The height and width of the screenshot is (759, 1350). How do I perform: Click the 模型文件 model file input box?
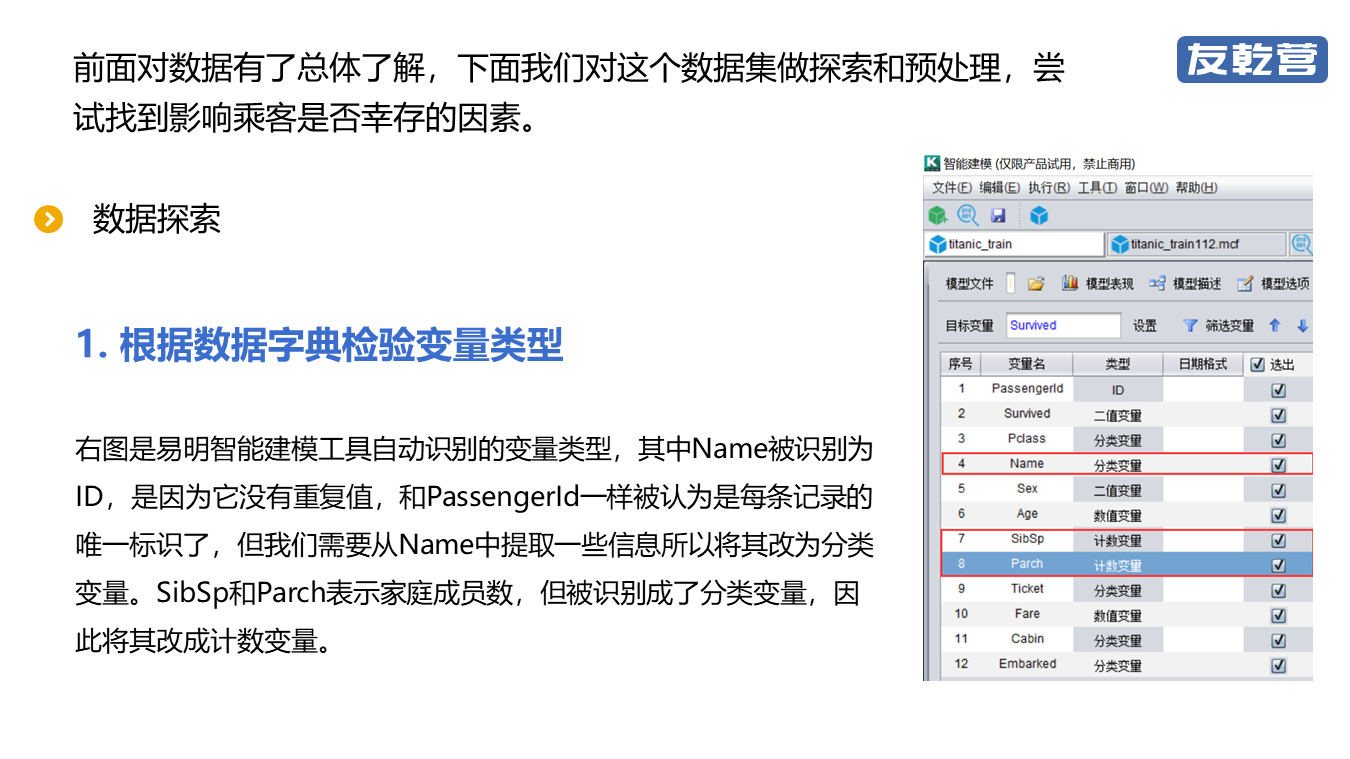1010,284
